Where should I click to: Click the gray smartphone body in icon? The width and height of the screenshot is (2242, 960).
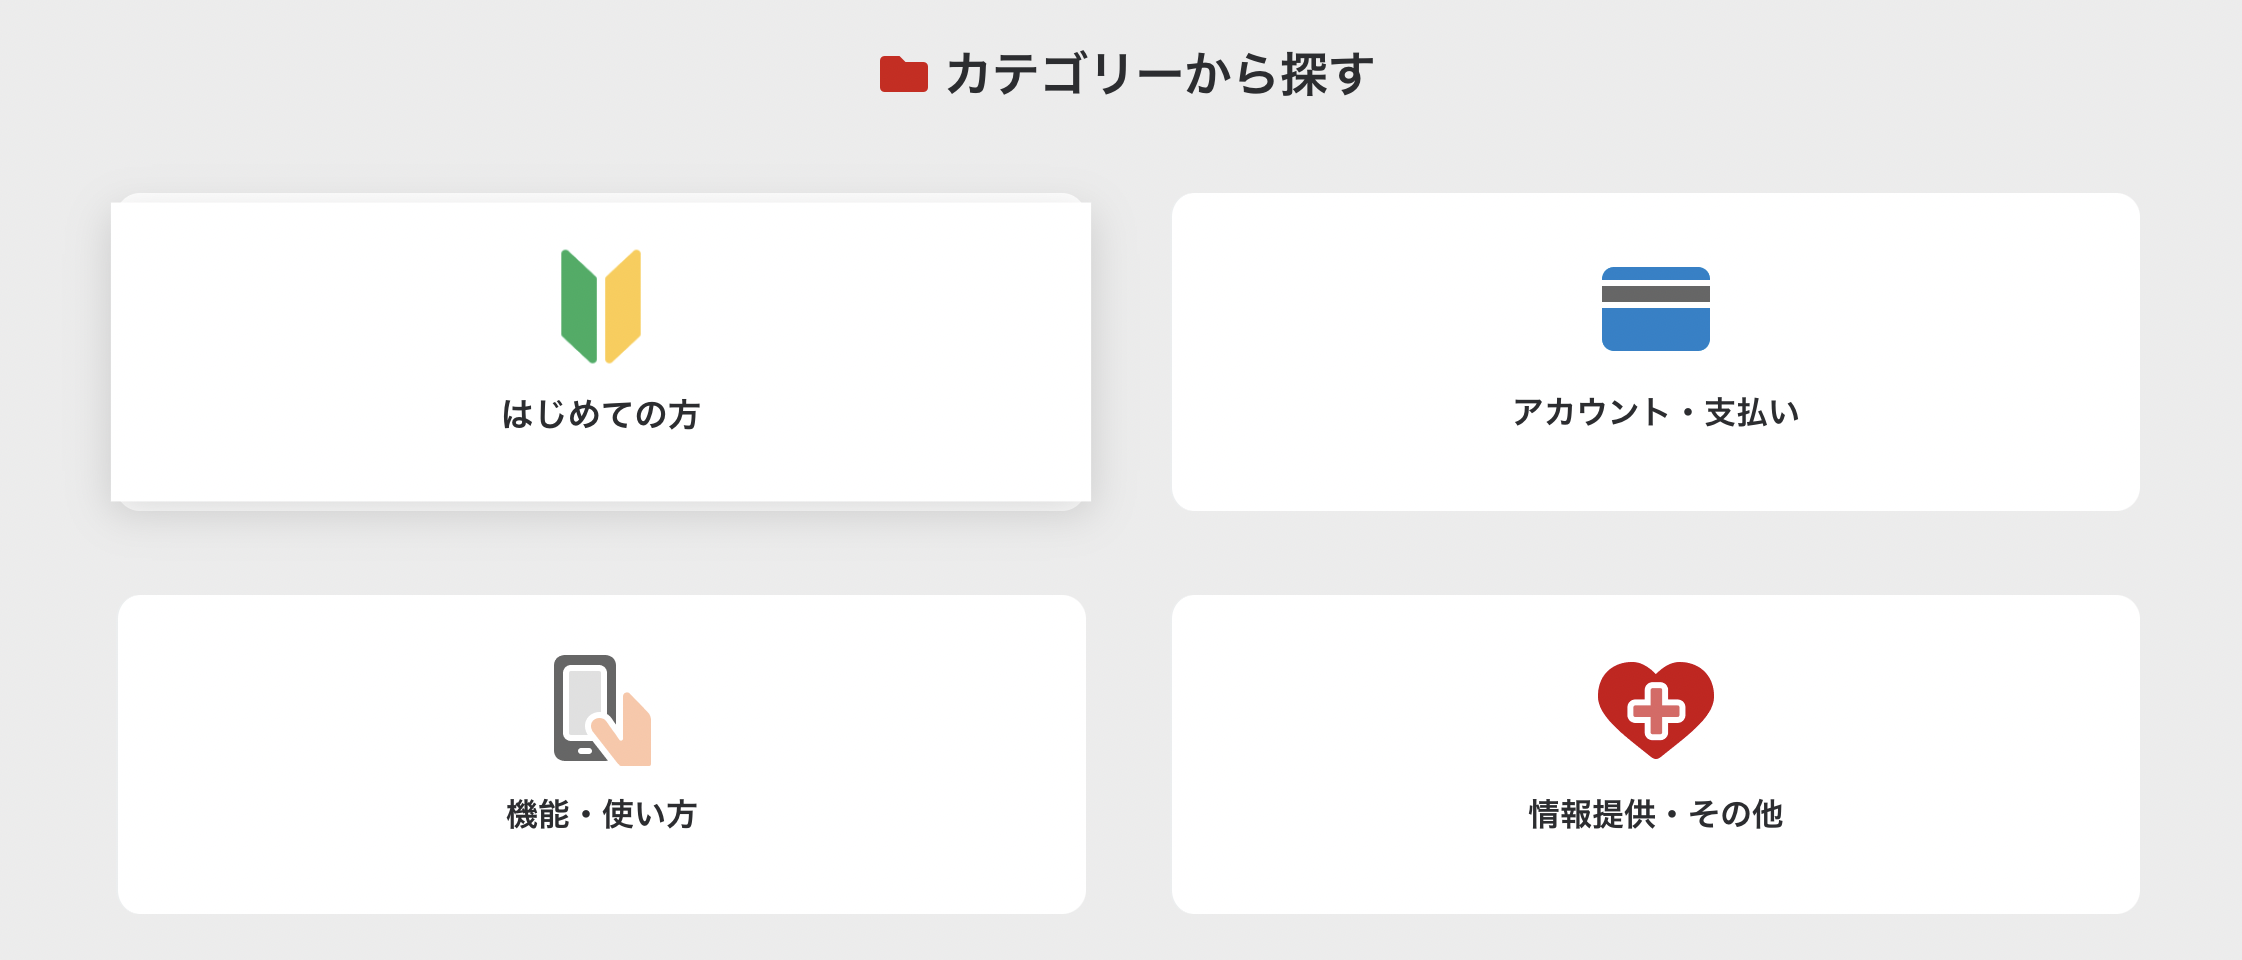click(x=566, y=710)
